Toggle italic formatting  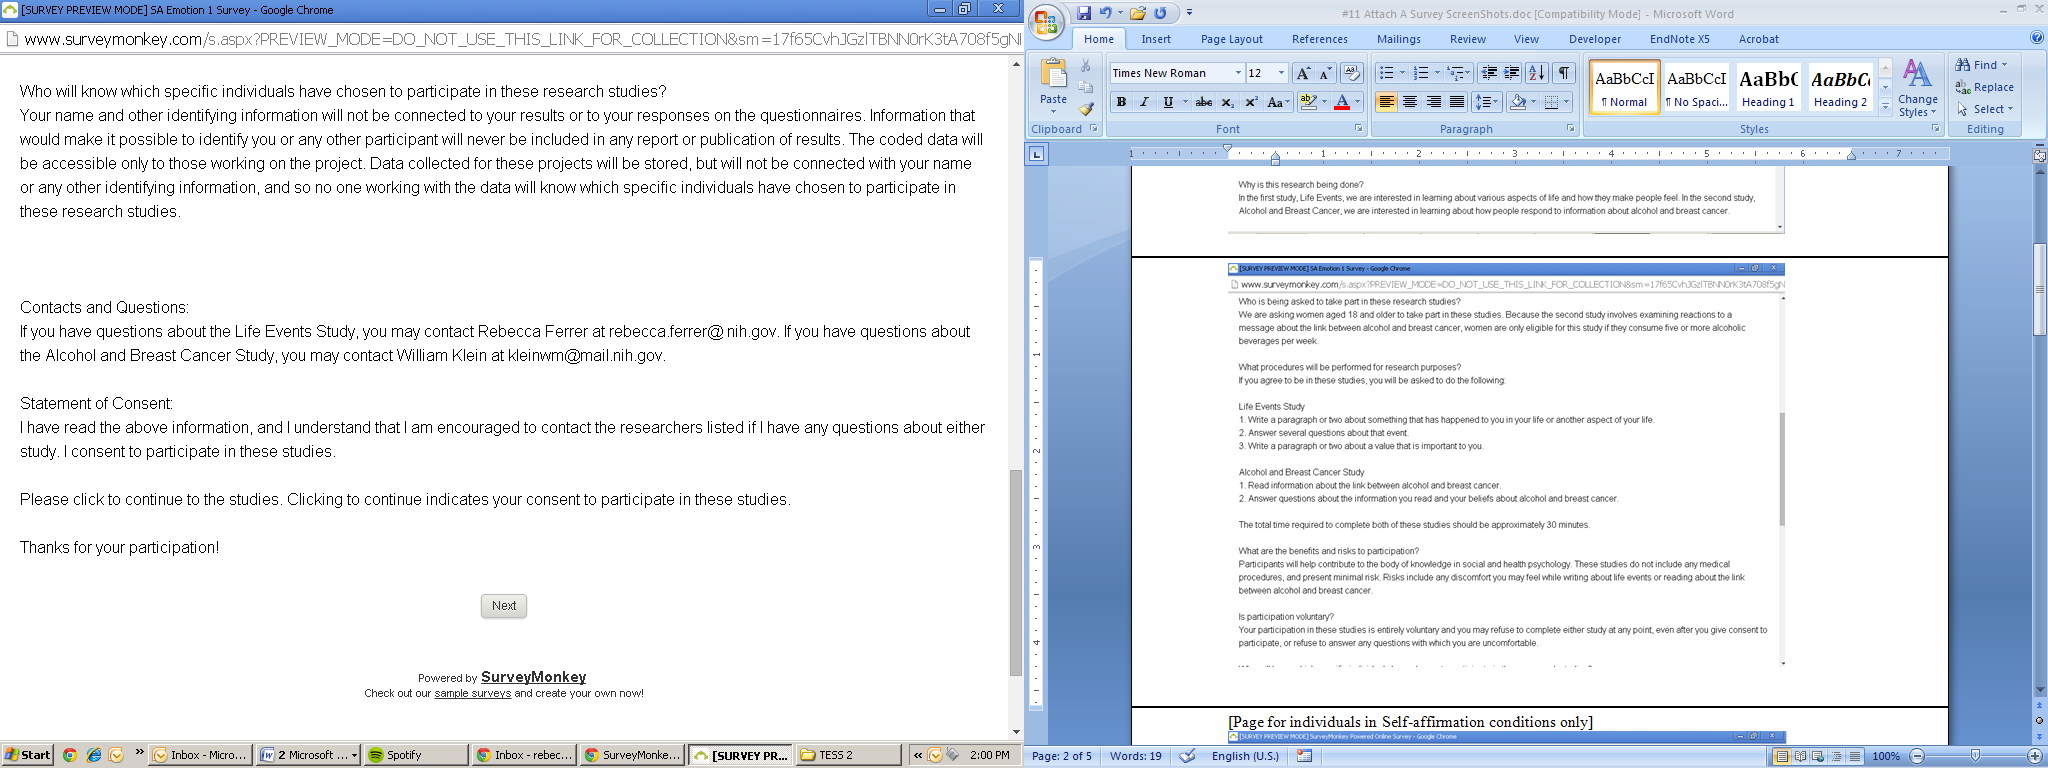1144,102
